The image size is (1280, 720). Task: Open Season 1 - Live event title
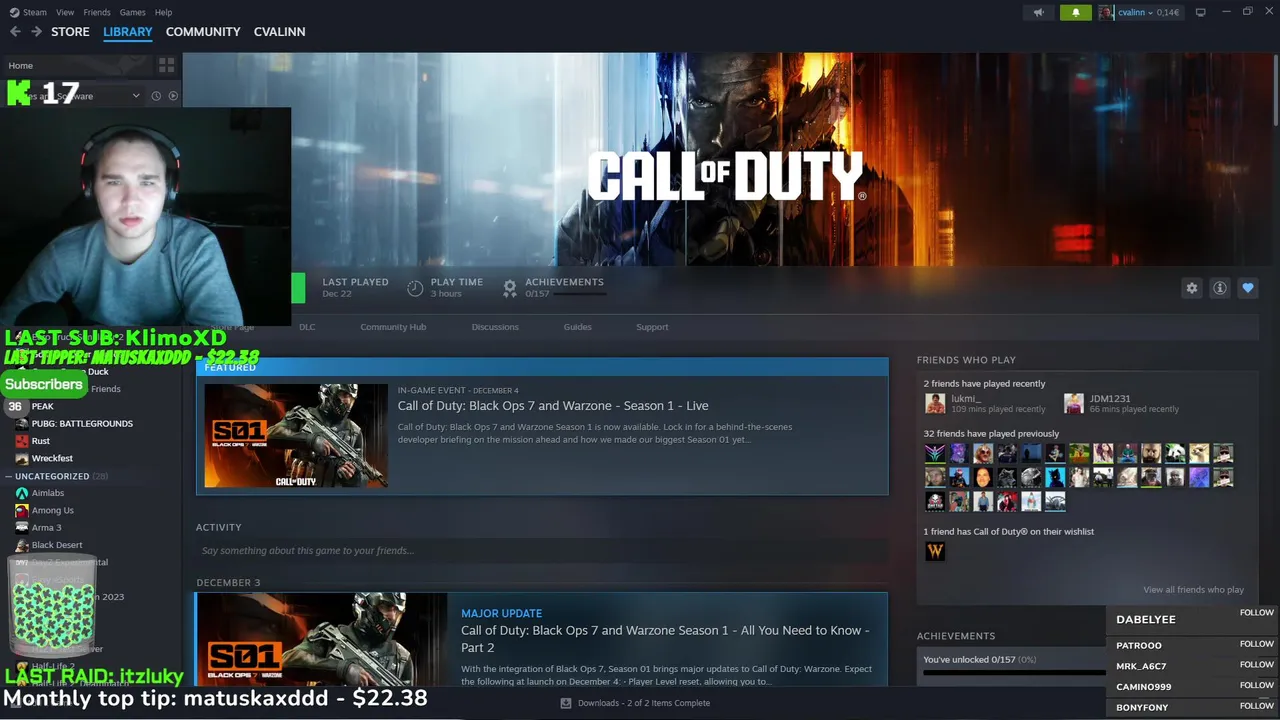pos(553,406)
